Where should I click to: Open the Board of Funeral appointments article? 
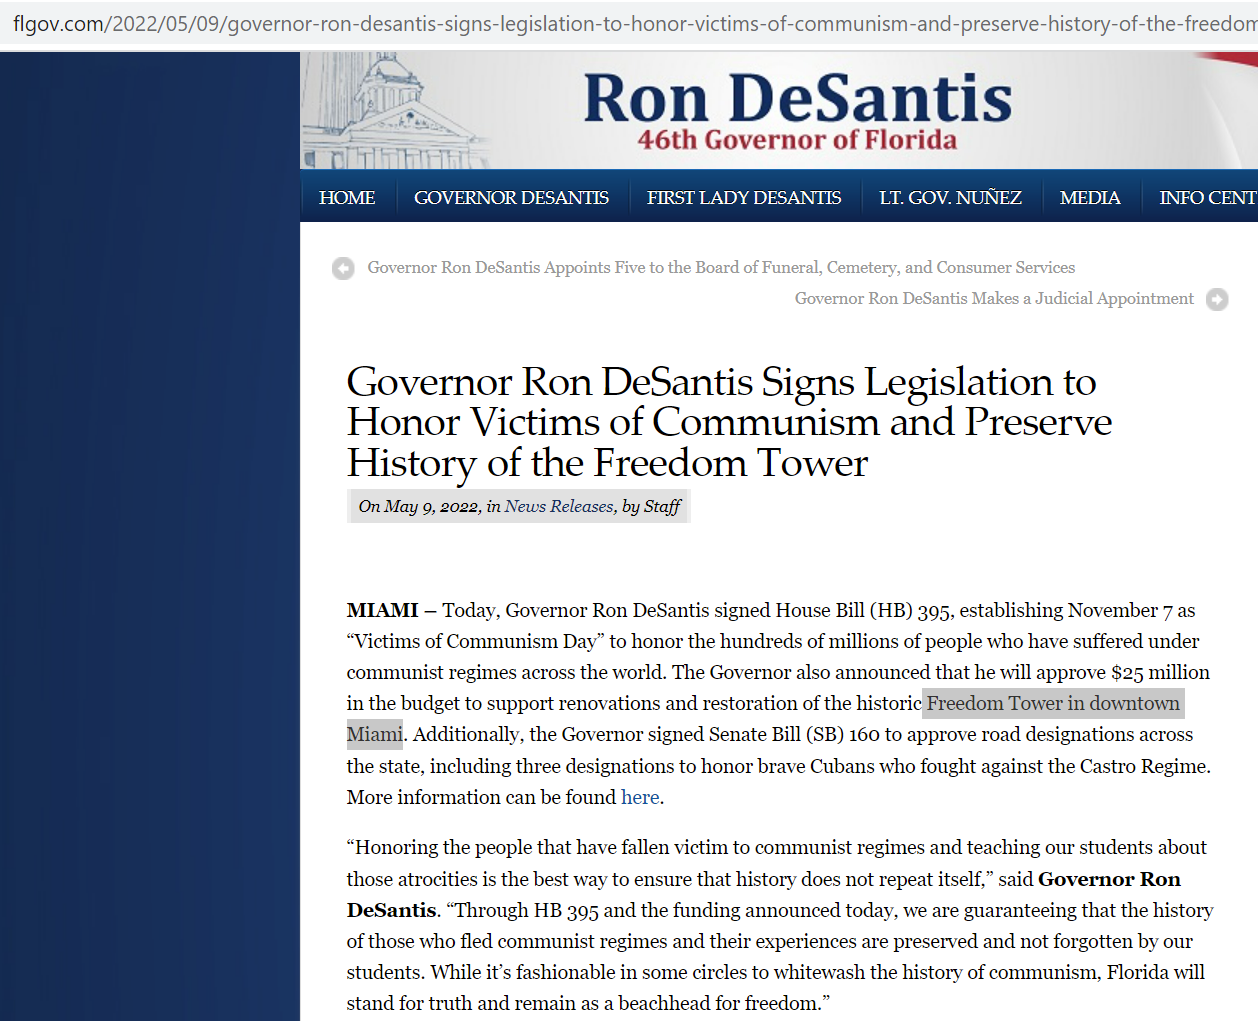click(x=720, y=268)
